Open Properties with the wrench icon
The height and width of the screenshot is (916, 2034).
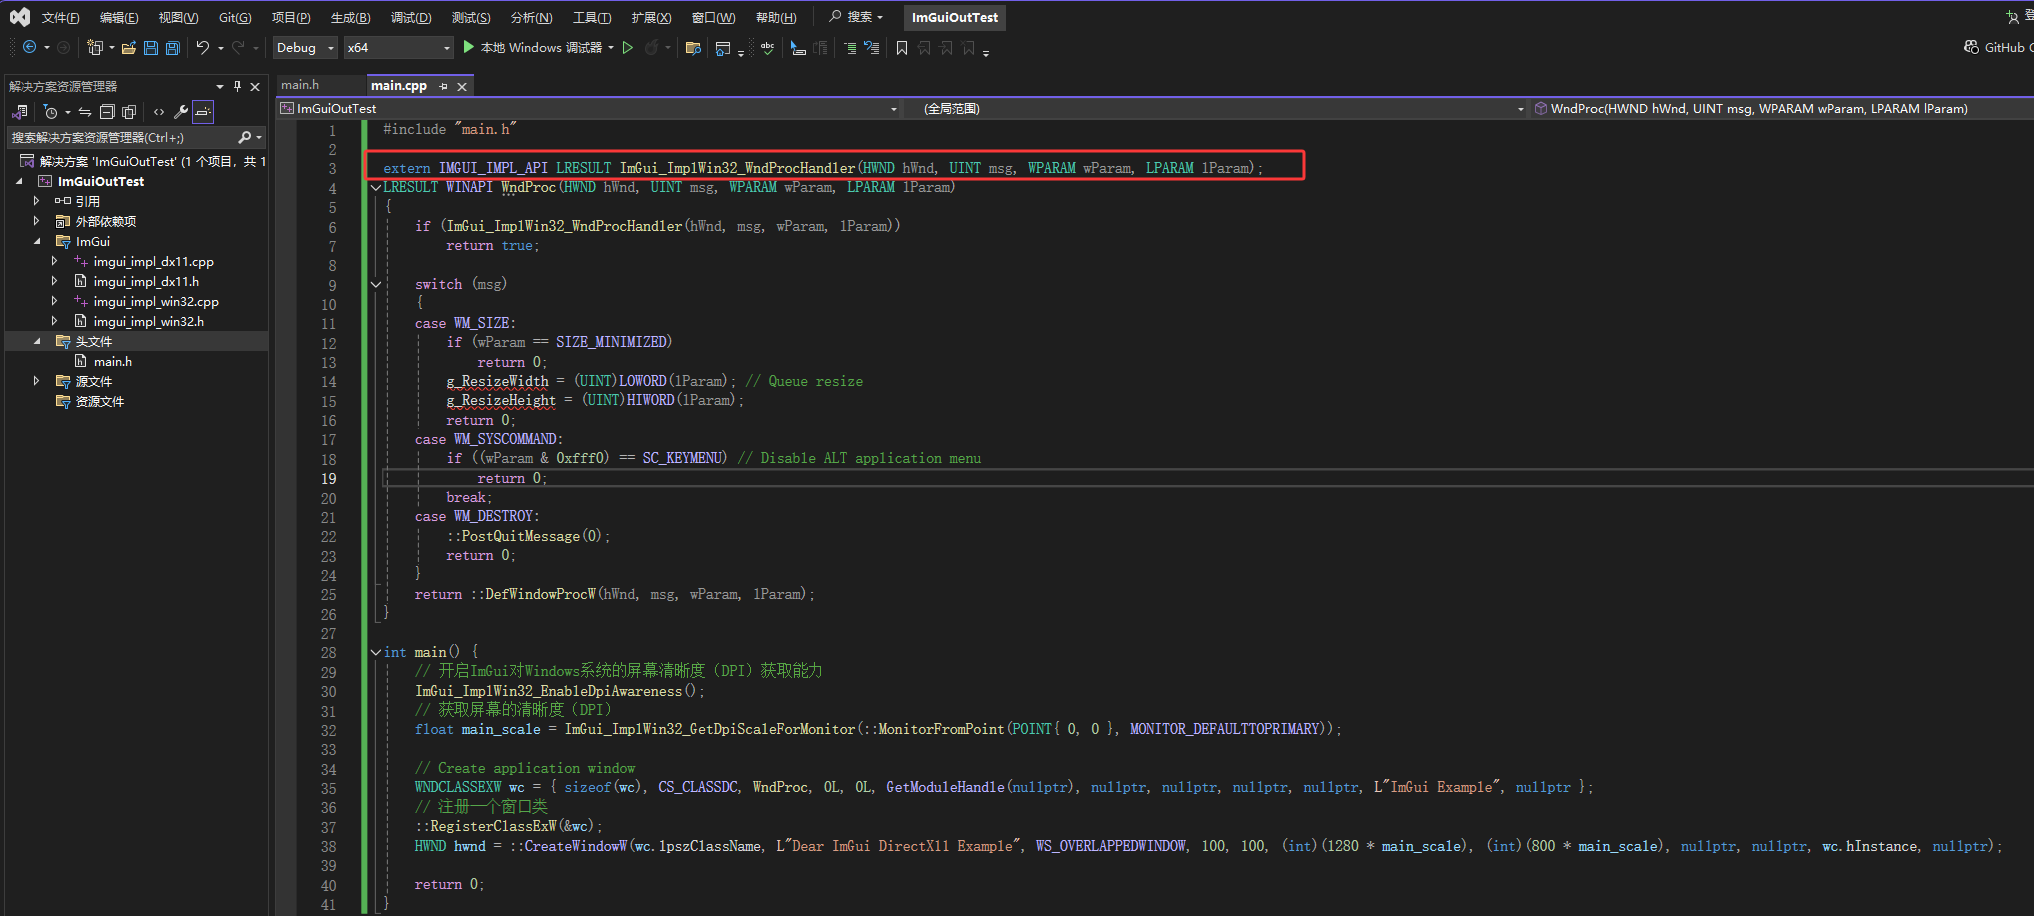pos(181,112)
